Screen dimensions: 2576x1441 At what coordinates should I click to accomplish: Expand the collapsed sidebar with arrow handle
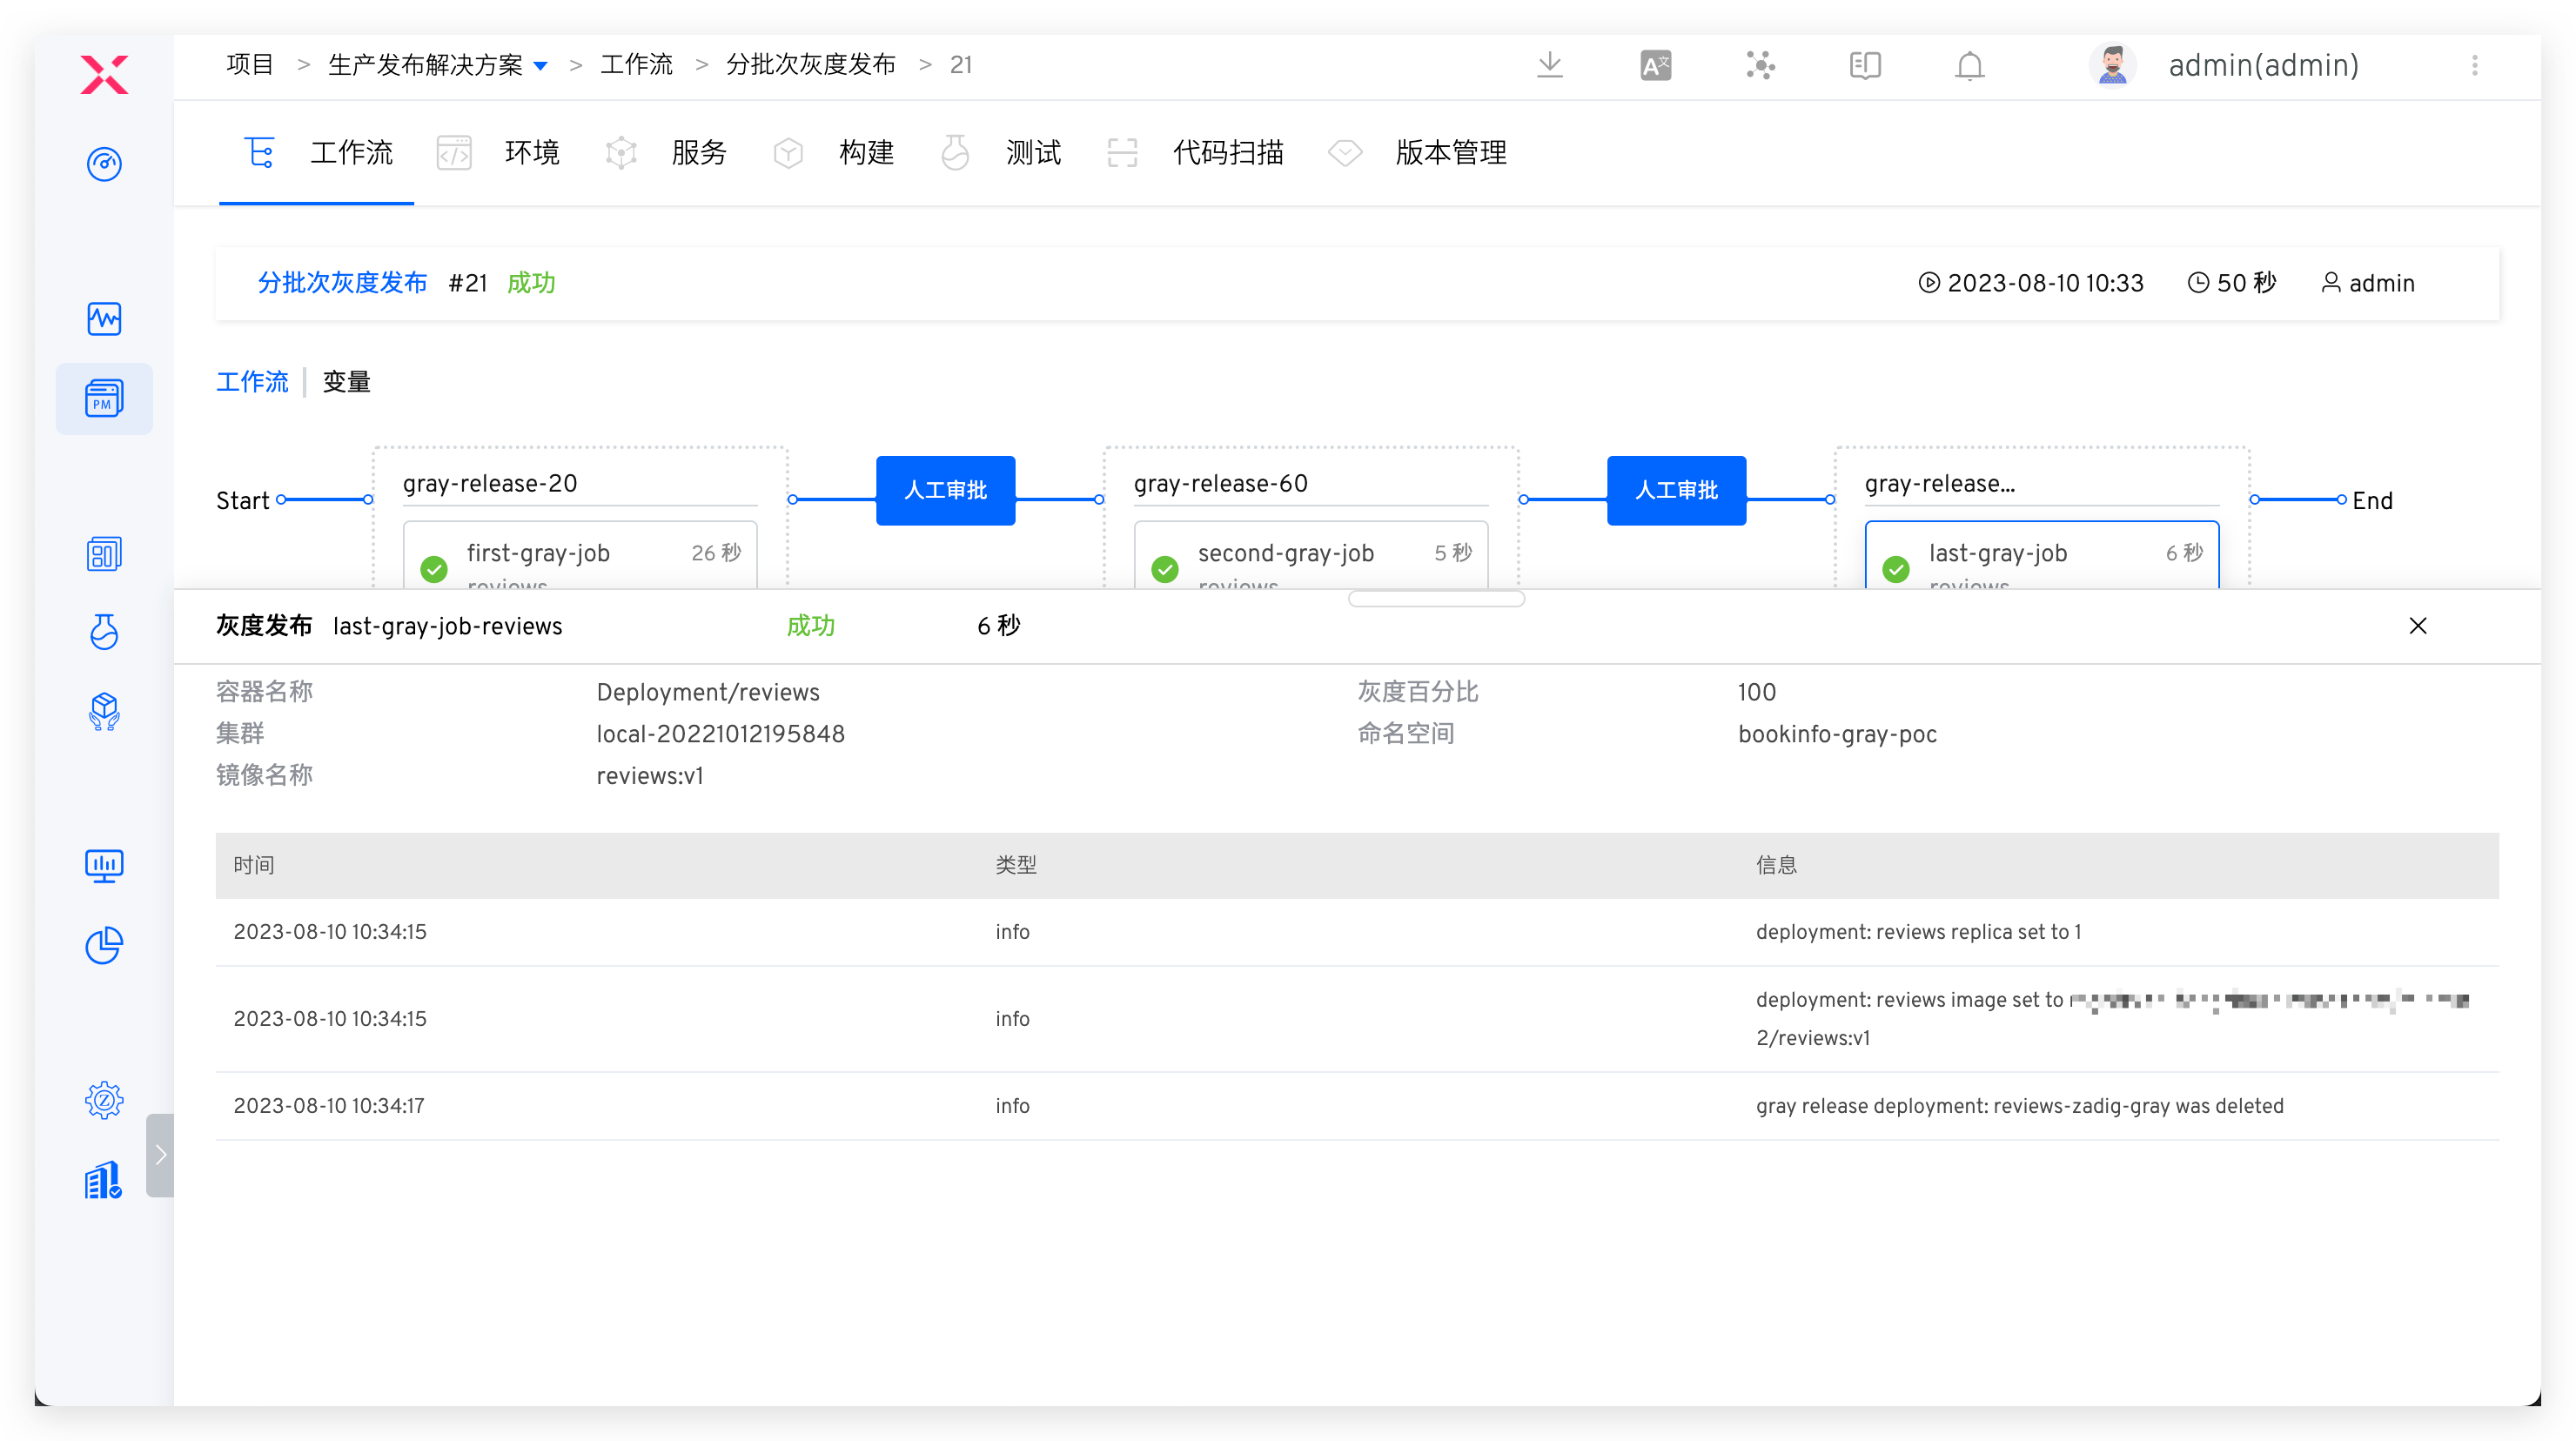pyautogui.click(x=160, y=1155)
